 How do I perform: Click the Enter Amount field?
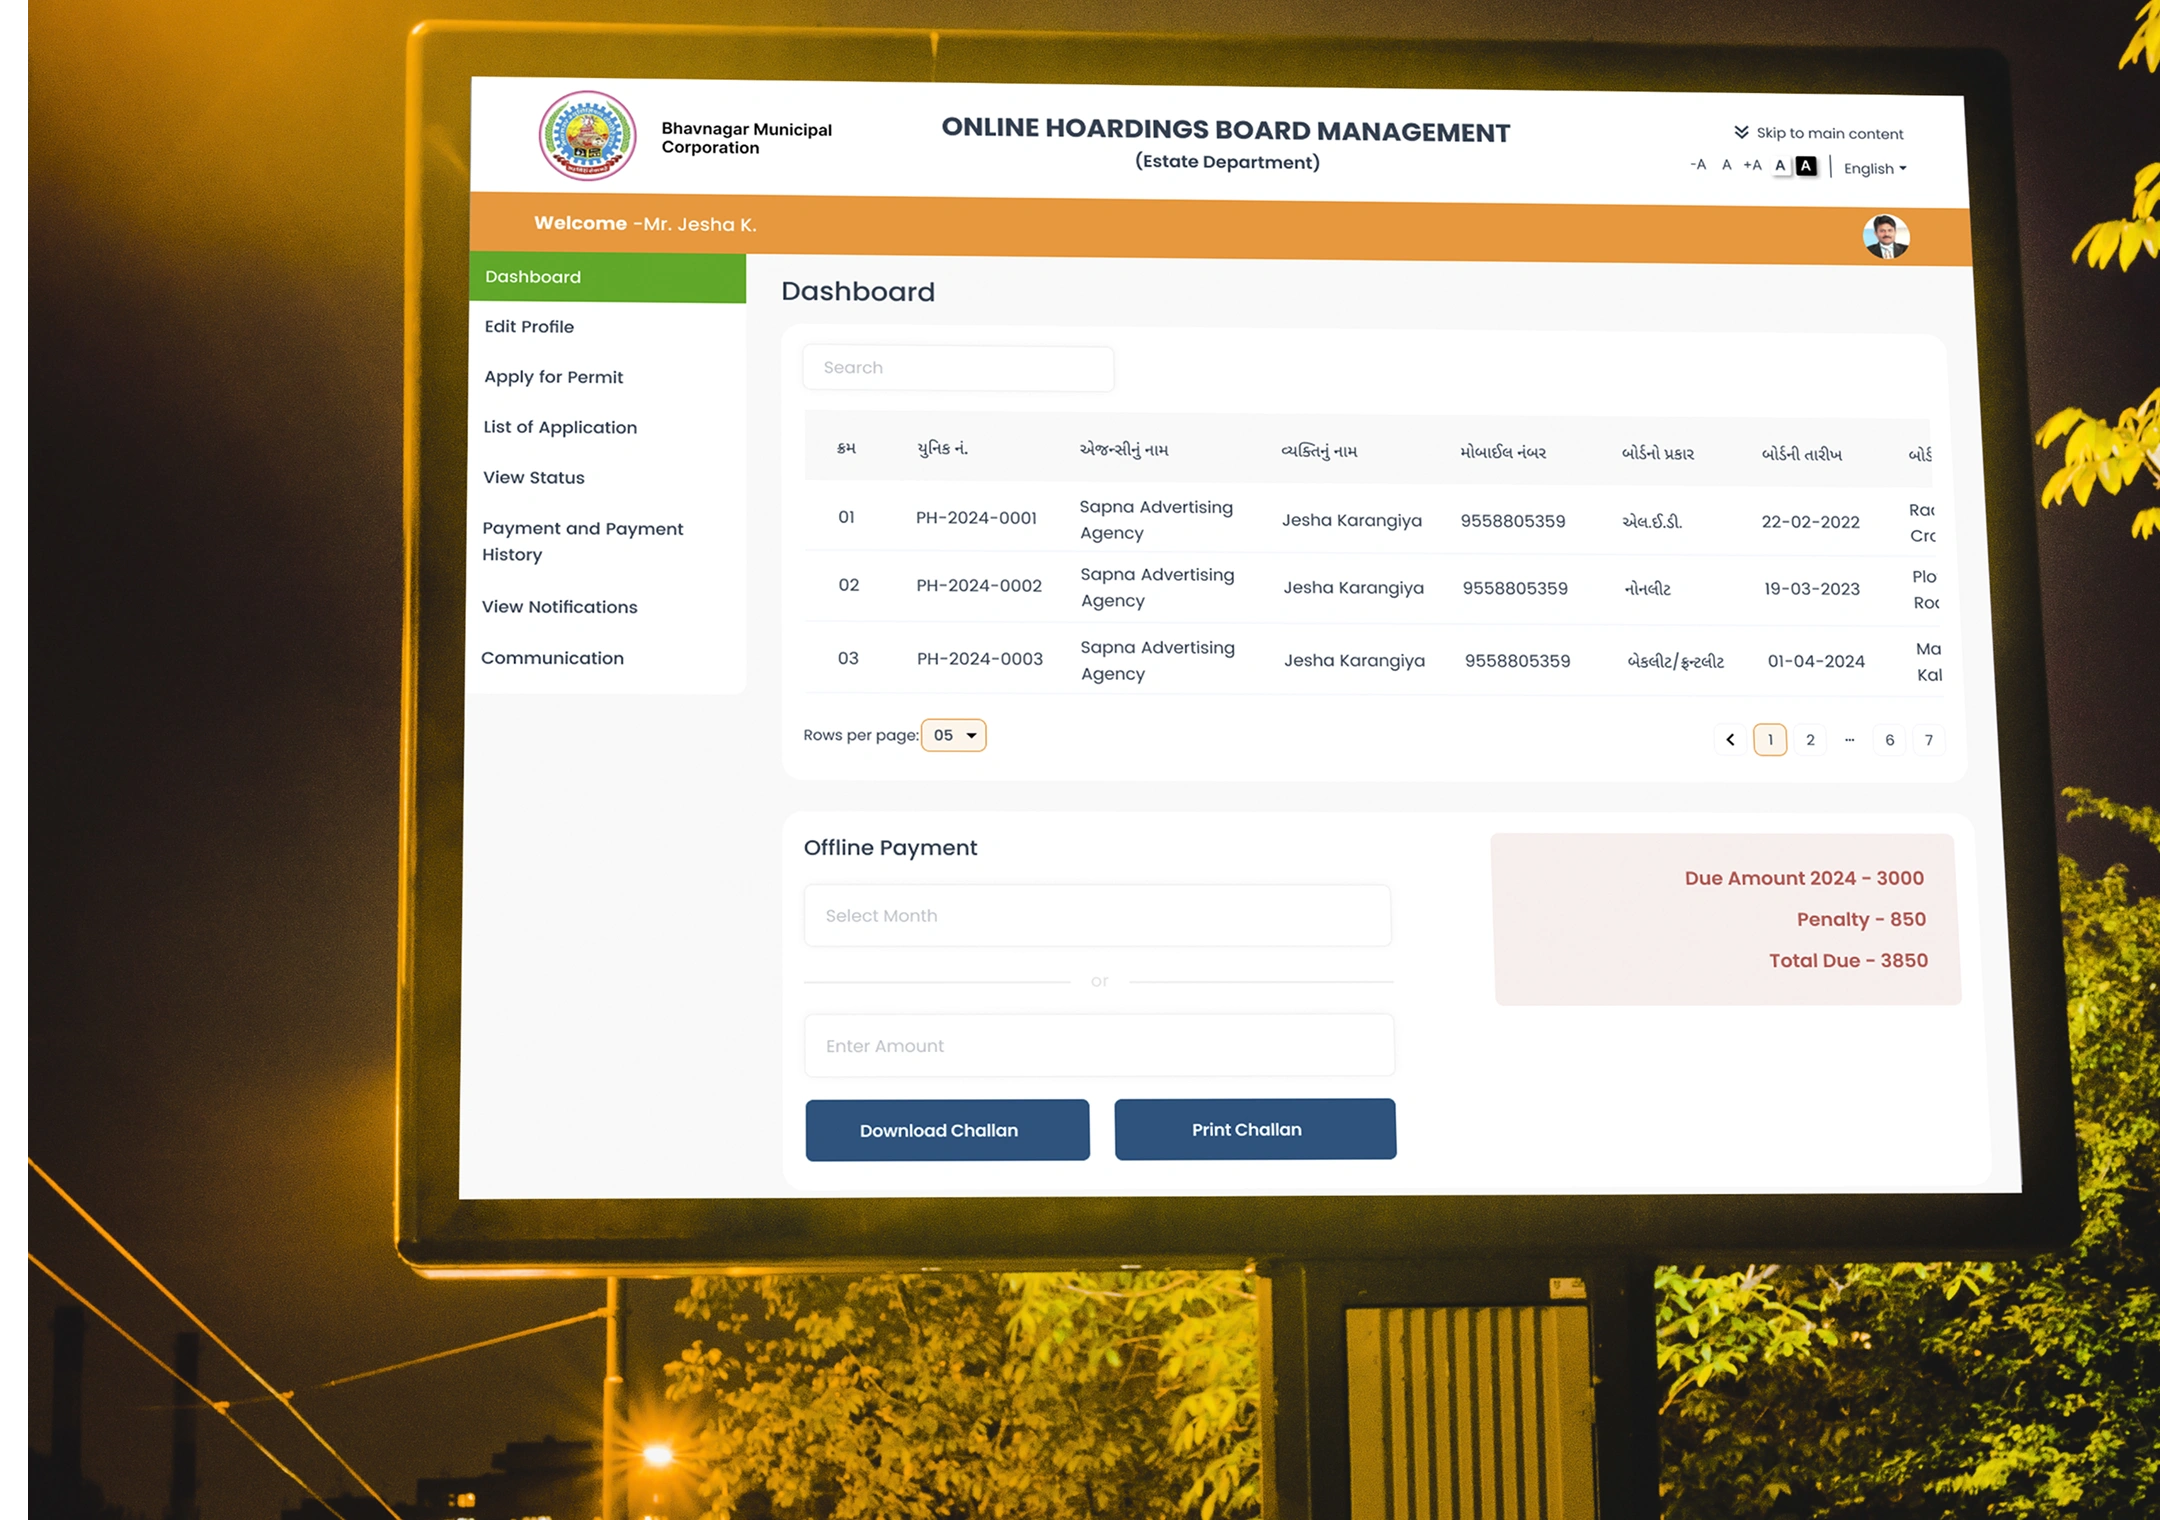click(1099, 1046)
